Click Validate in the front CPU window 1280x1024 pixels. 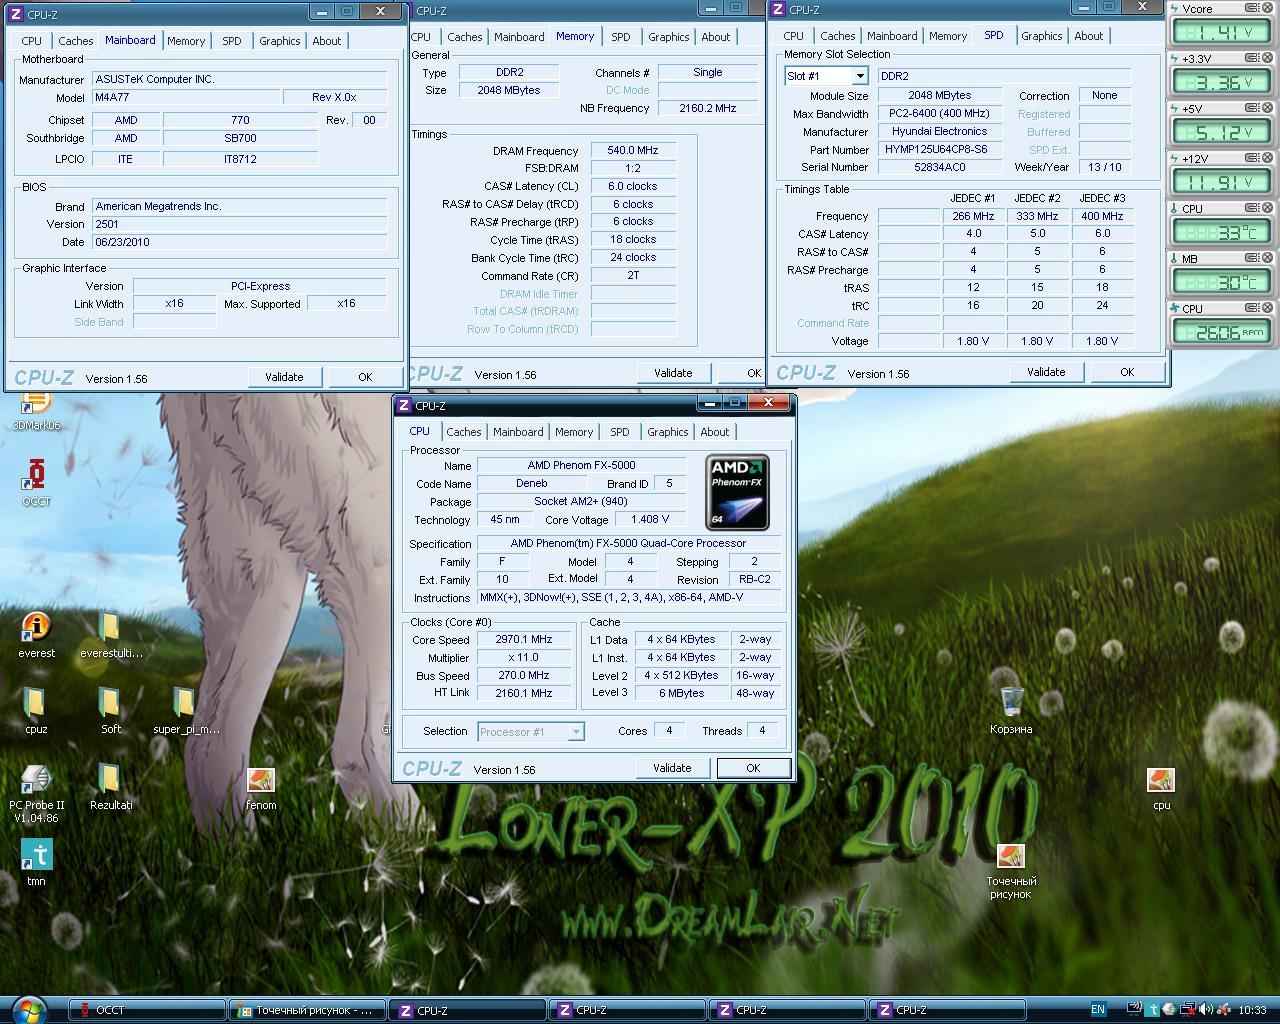(672, 768)
